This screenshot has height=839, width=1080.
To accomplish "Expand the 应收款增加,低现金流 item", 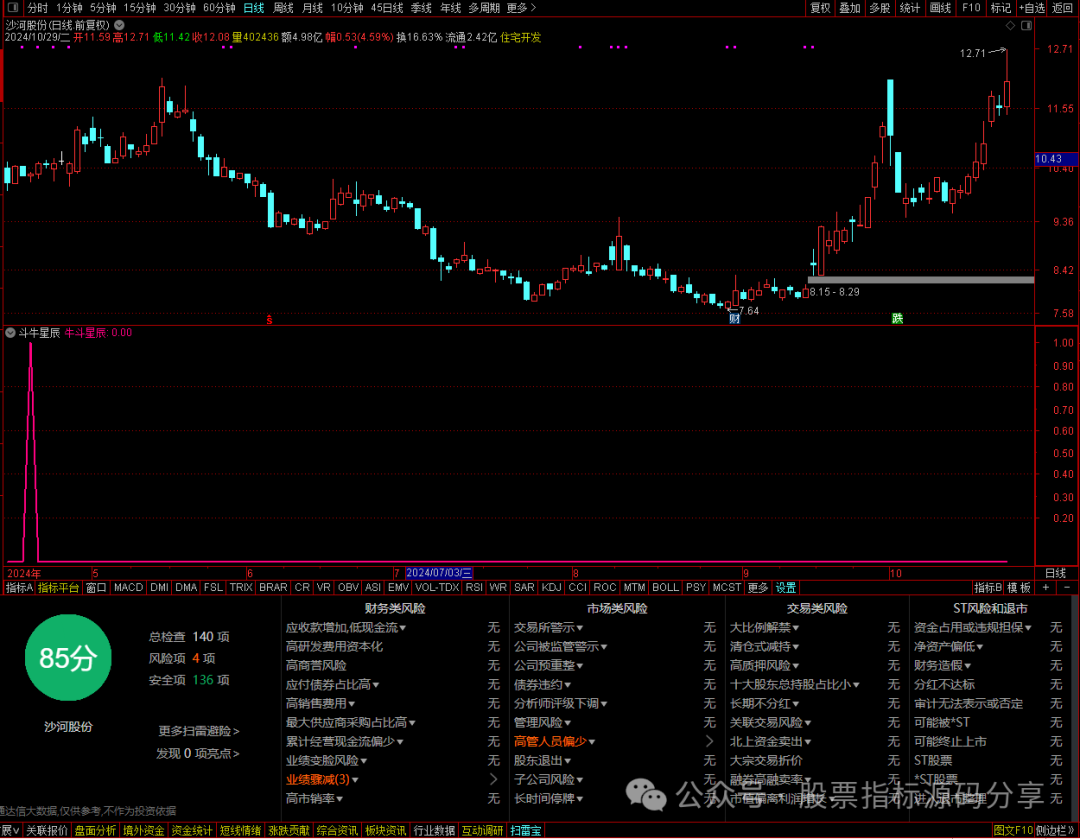I will [346, 628].
